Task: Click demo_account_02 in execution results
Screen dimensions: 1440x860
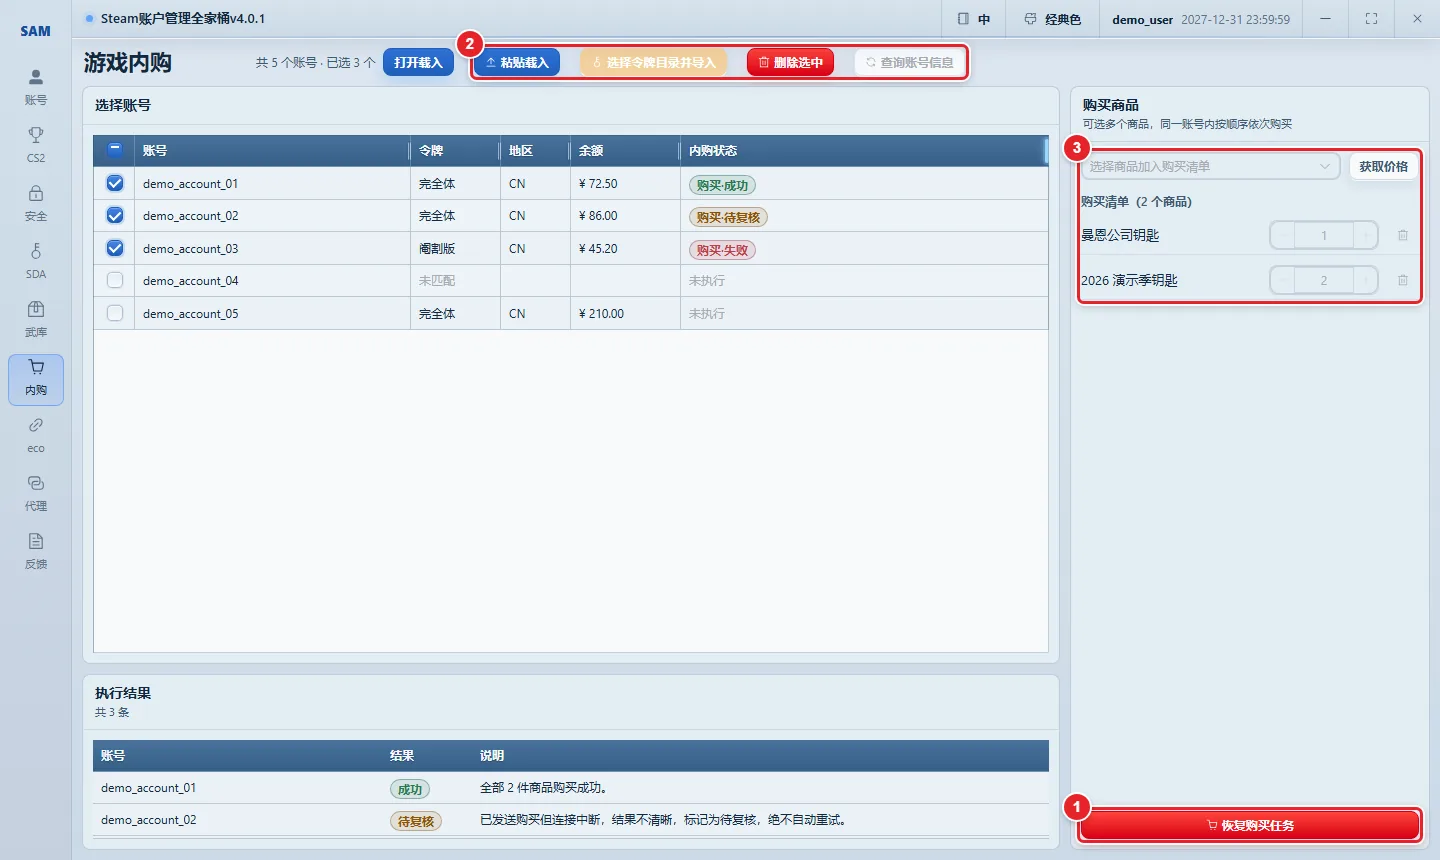Action: (148, 819)
